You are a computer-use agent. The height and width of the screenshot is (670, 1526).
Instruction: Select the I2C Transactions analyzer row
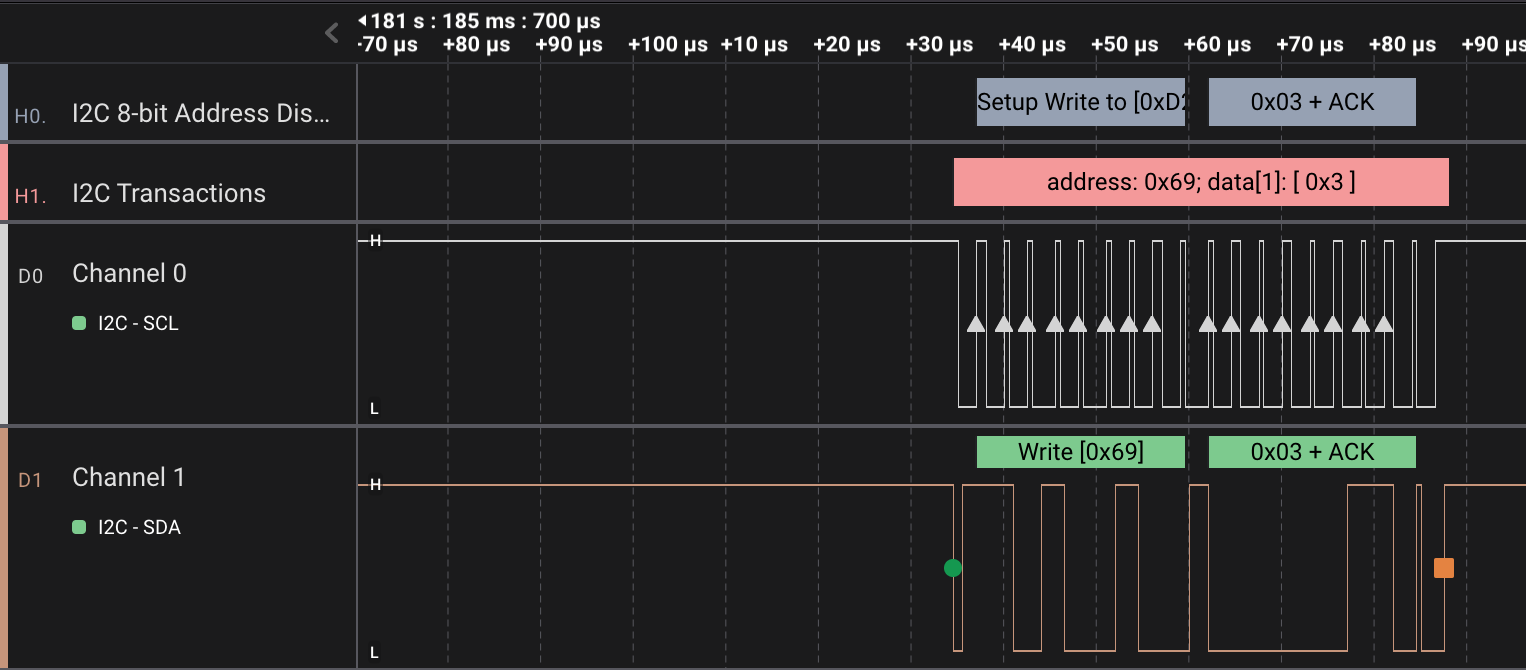[168, 193]
